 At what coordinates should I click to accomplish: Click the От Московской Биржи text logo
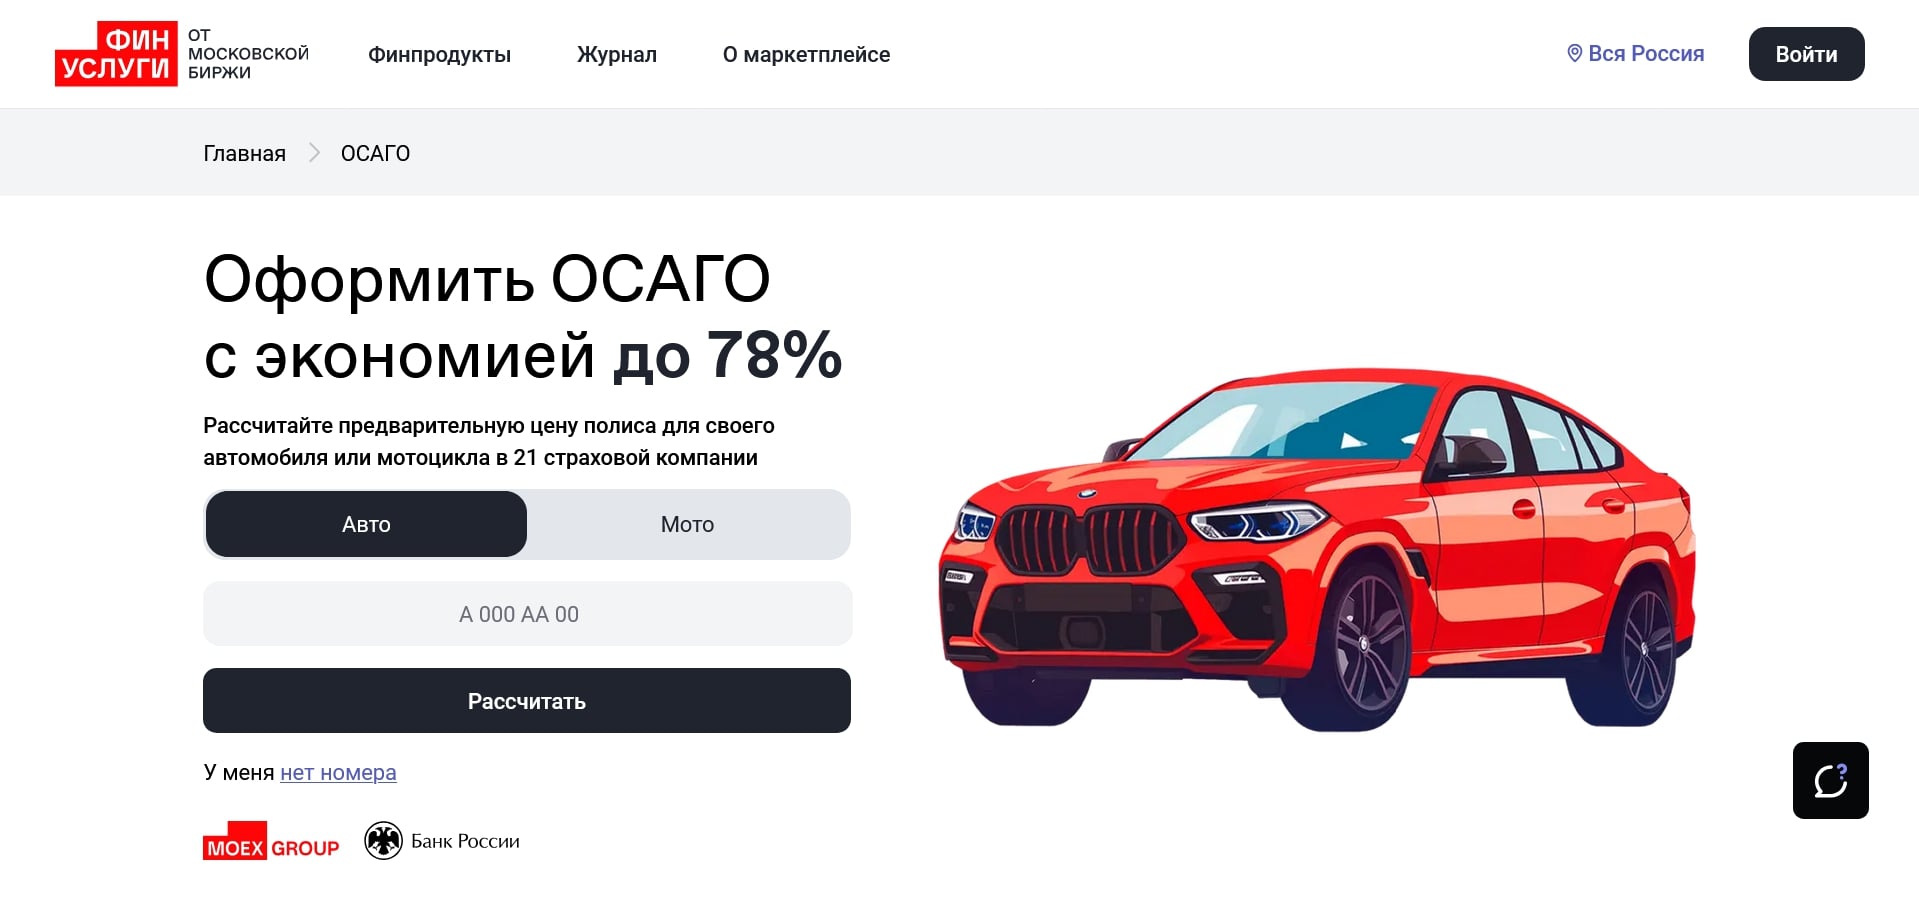pyautogui.click(x=248, y=54)
